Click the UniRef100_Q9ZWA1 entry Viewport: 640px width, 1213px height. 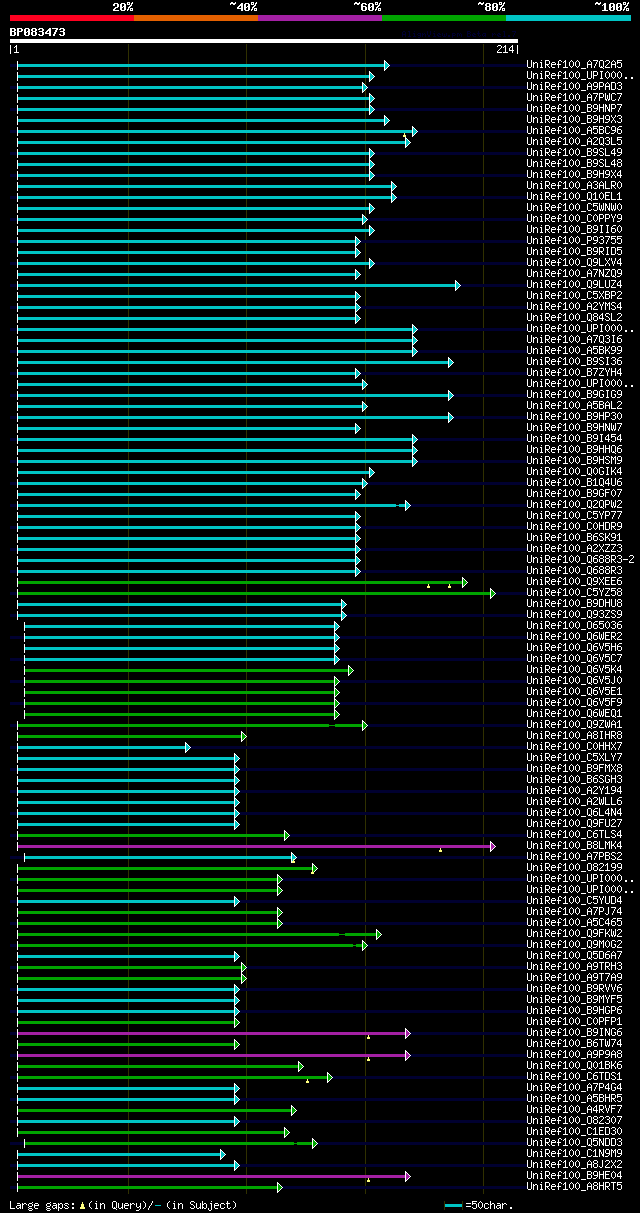[x=576, y=725]
